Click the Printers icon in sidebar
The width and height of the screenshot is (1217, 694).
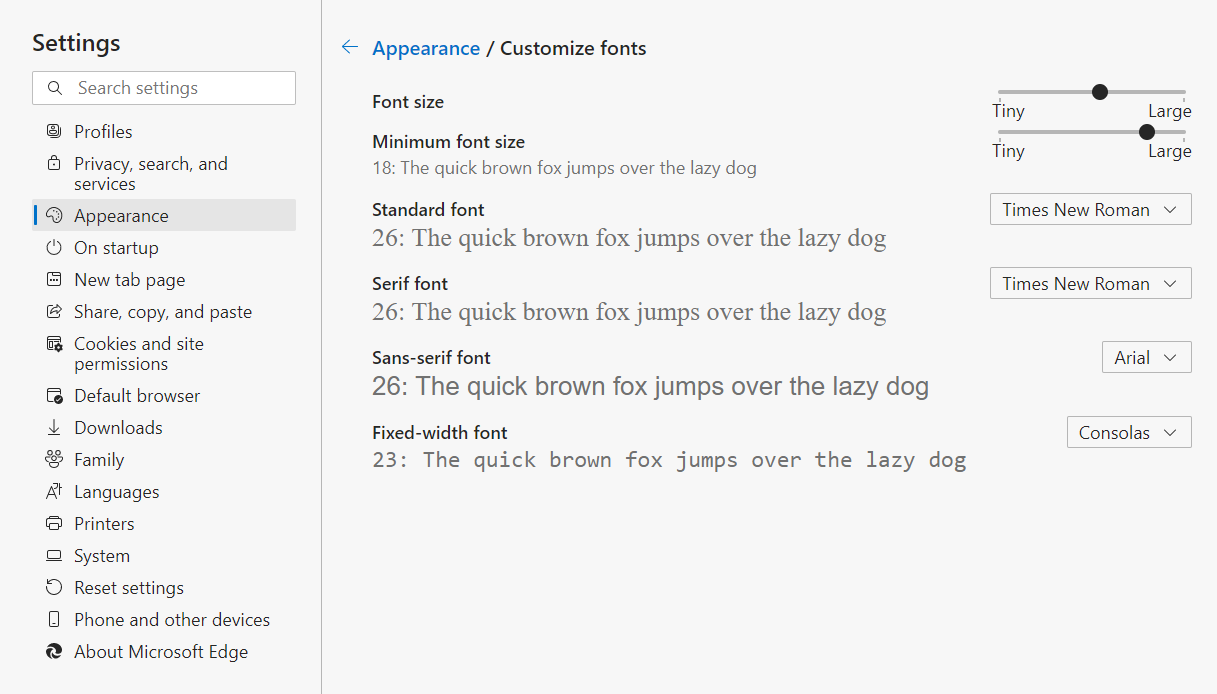pyautogui.click(x=54, y=524)
